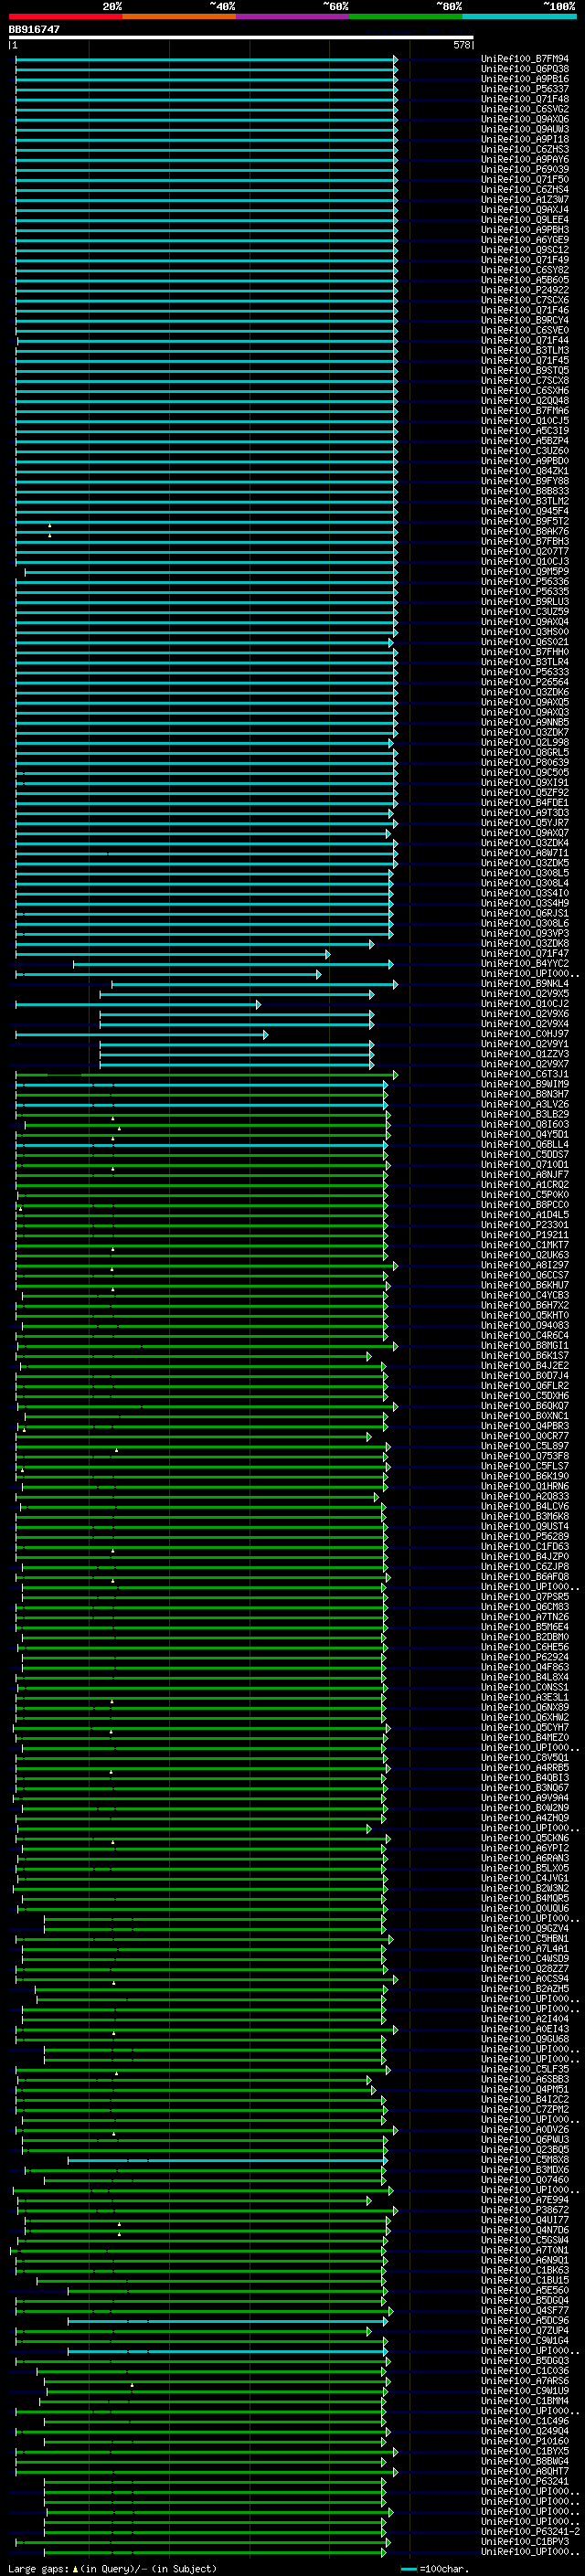
Task: Click the cyan ~100% identity legend bar
Action: tap(519, 16)
